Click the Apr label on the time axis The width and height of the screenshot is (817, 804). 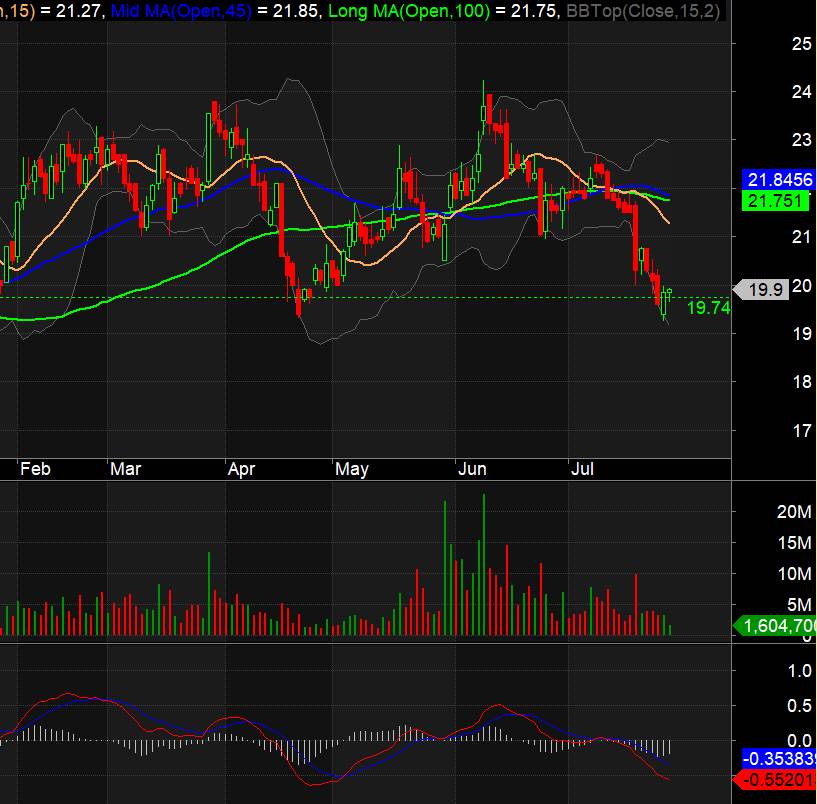(x=242, y=468)
